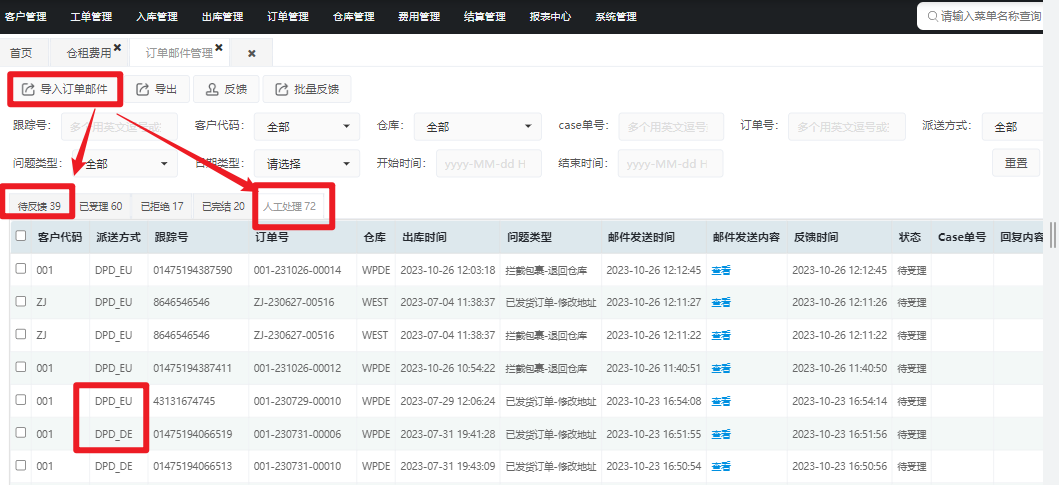The height and width of the screenshot is (485, 1059).
Task: Click the 反馈 feedback button
Action: (226, 89)
